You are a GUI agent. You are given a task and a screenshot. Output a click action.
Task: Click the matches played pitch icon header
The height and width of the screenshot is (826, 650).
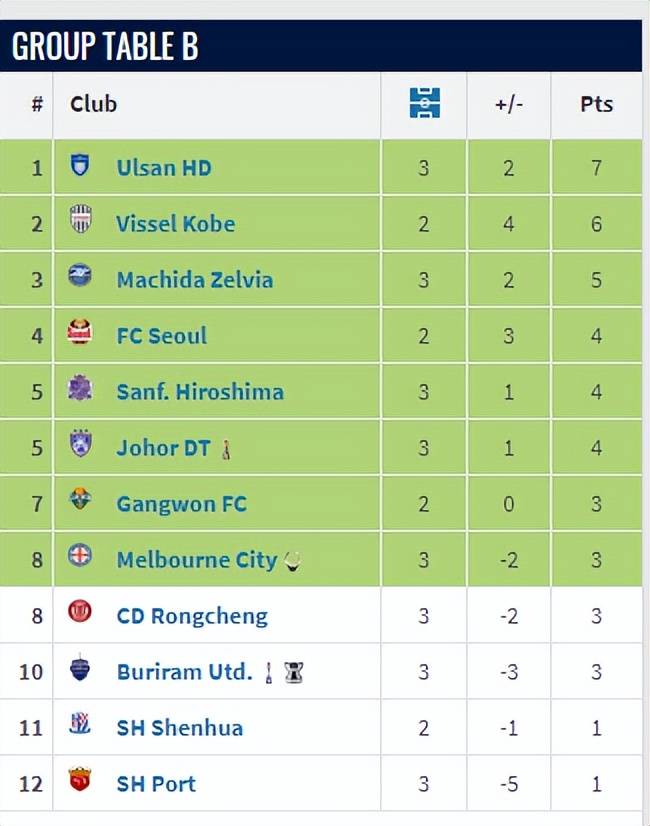coord(424,104)
